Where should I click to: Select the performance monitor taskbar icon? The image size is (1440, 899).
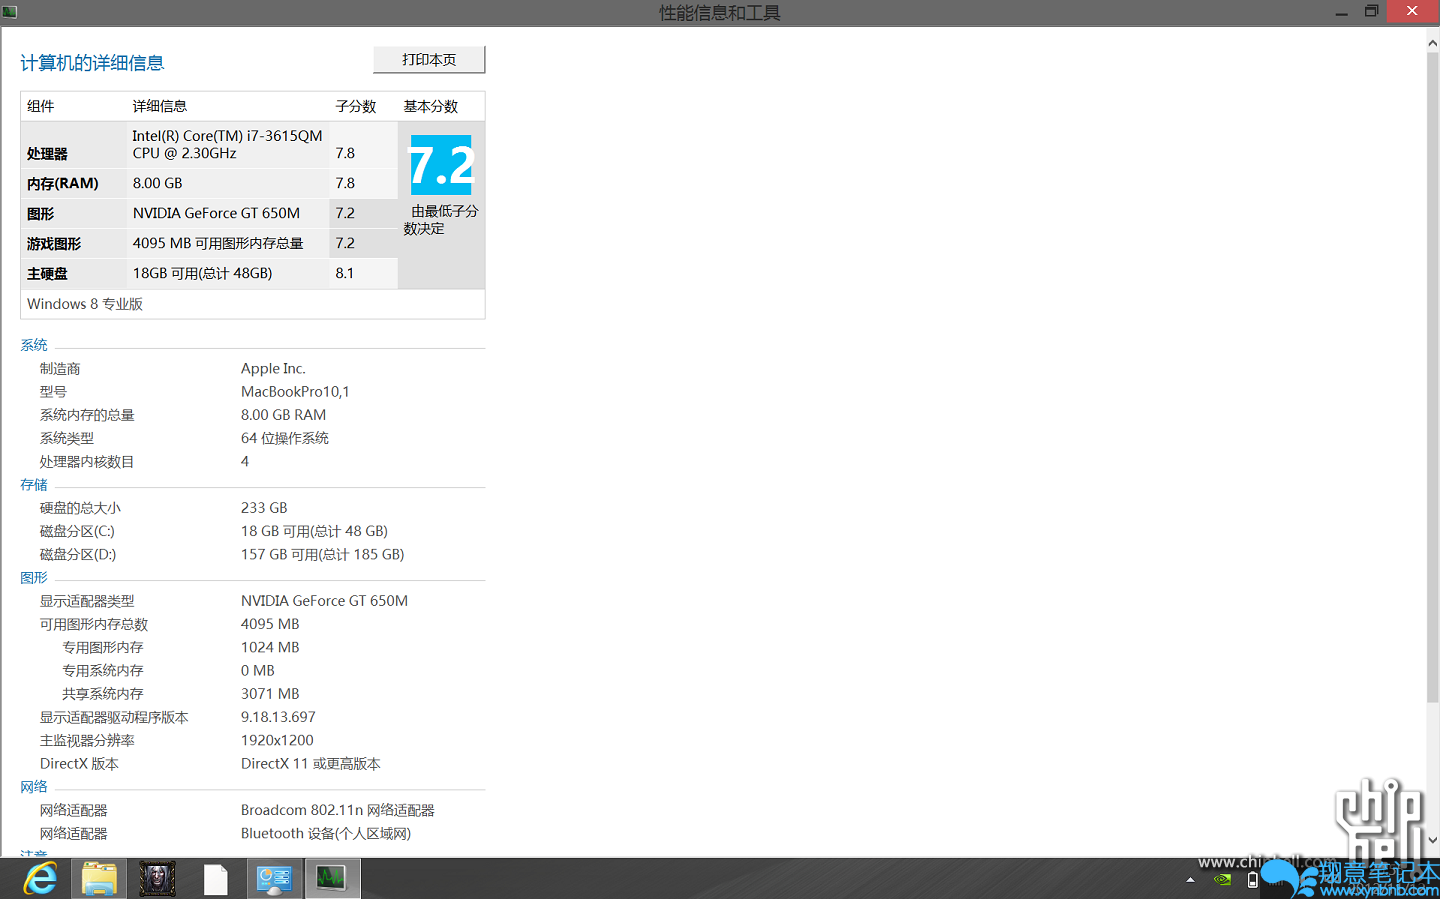pos(332,879)
